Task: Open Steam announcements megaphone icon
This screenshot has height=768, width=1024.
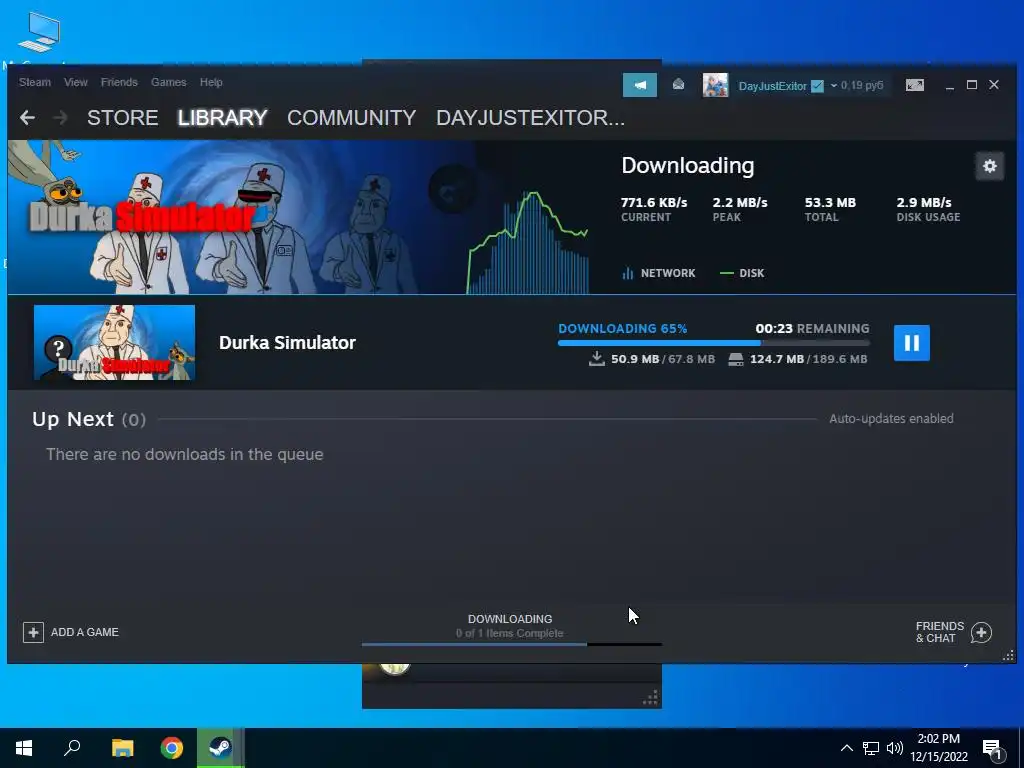Action: [x=640, y=85]
